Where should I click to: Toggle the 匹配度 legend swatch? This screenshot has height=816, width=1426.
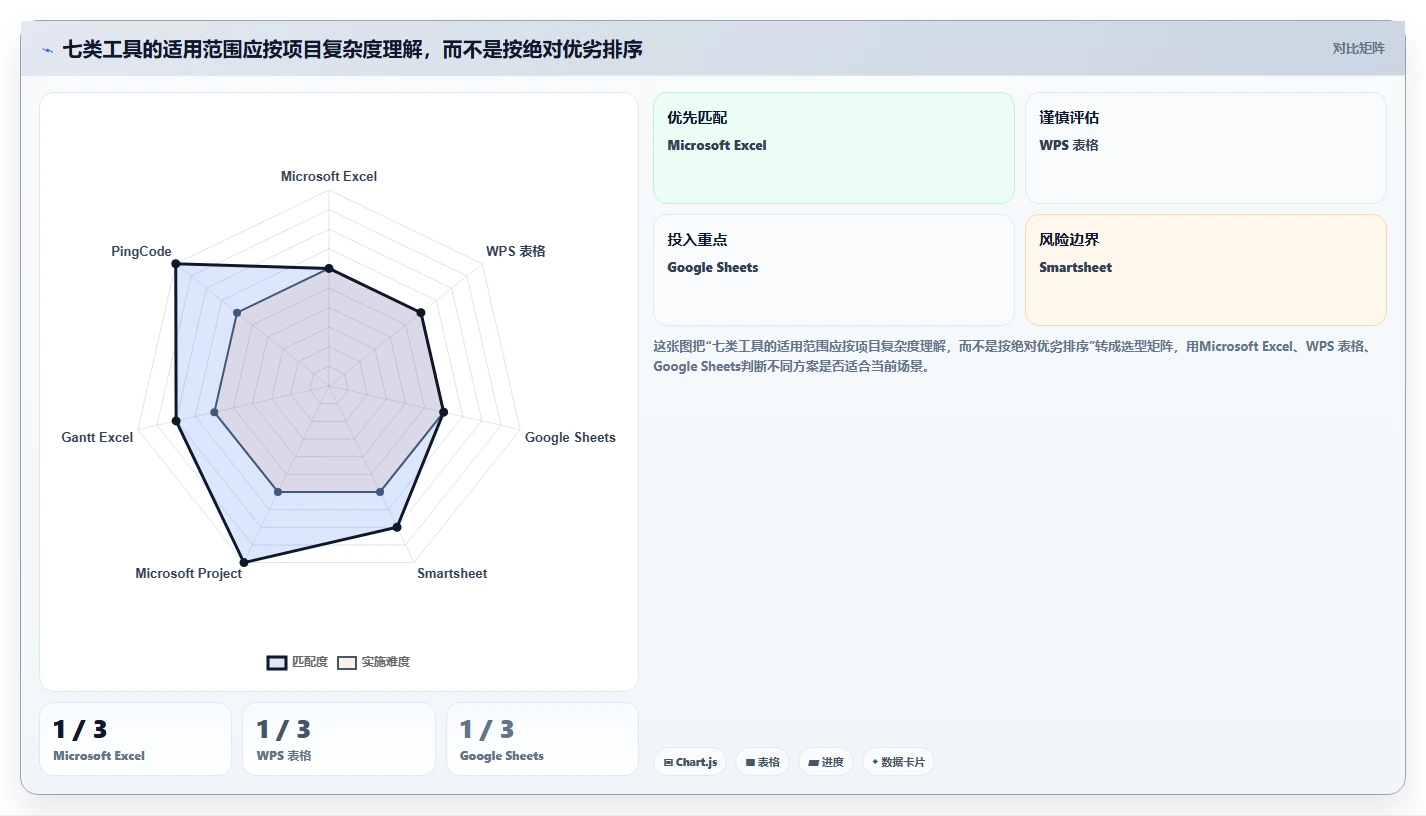[x=277, y=662]
